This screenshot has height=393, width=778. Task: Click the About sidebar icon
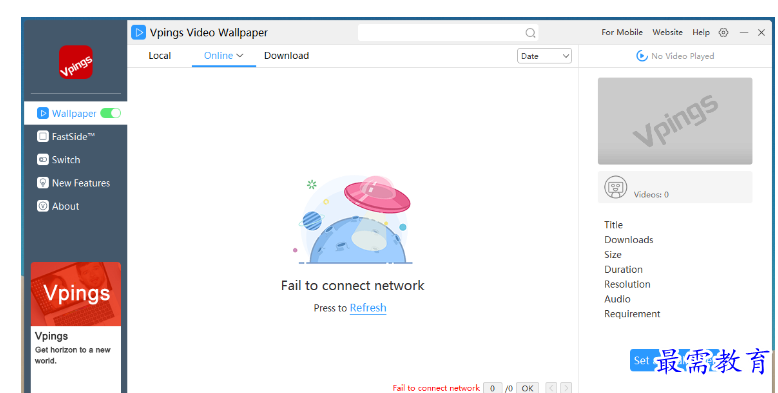point(43,206)
